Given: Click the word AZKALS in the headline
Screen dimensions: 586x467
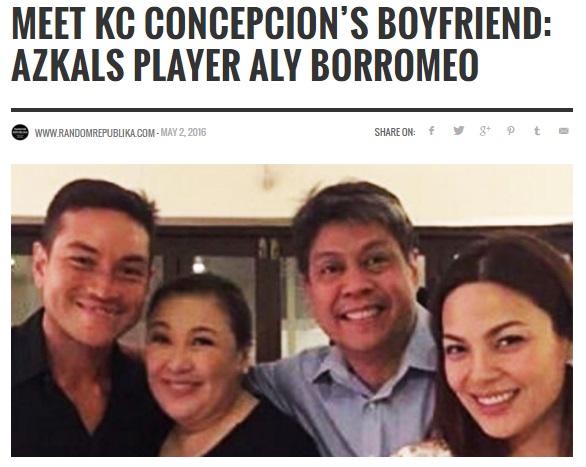Looking at the screenshot, I should click(x=68, y=65).
